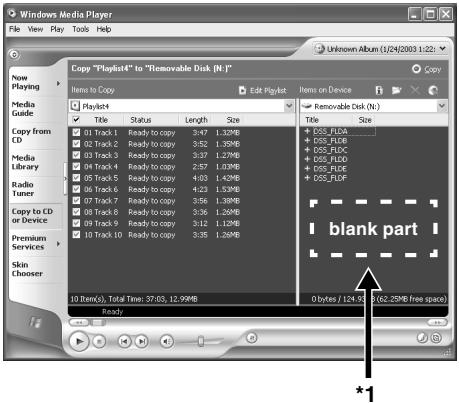Open the Tools menu
The height and width of the screenshot is (403, 459).
point(81,29)
